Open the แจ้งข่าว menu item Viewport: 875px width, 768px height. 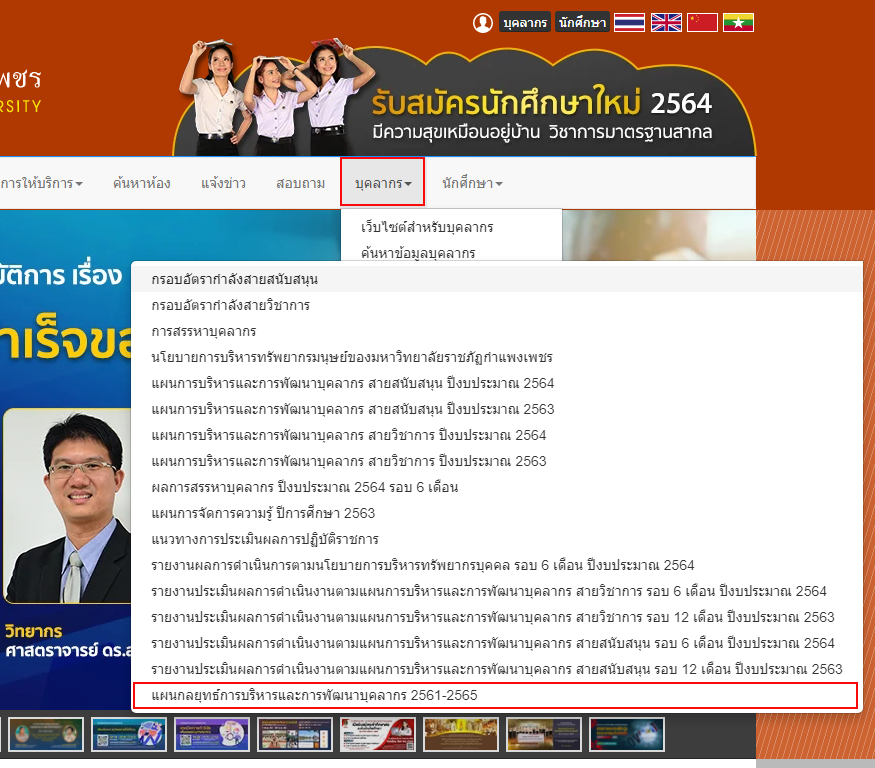[x=223, y=183]
